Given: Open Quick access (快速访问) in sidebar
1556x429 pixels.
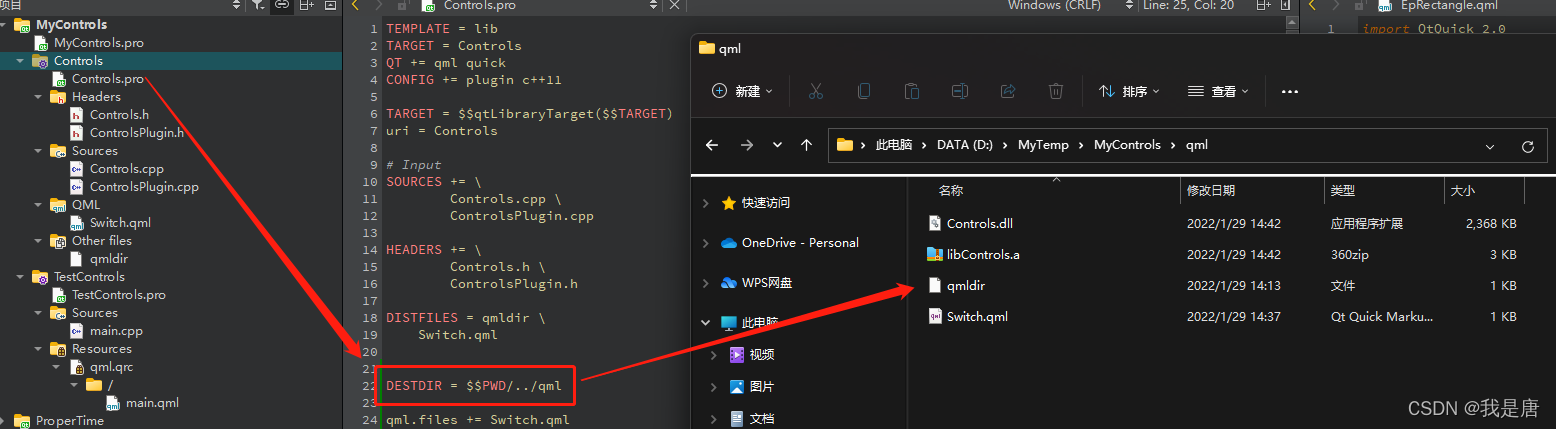Looking at the screenshot, I should pos(765,203).
